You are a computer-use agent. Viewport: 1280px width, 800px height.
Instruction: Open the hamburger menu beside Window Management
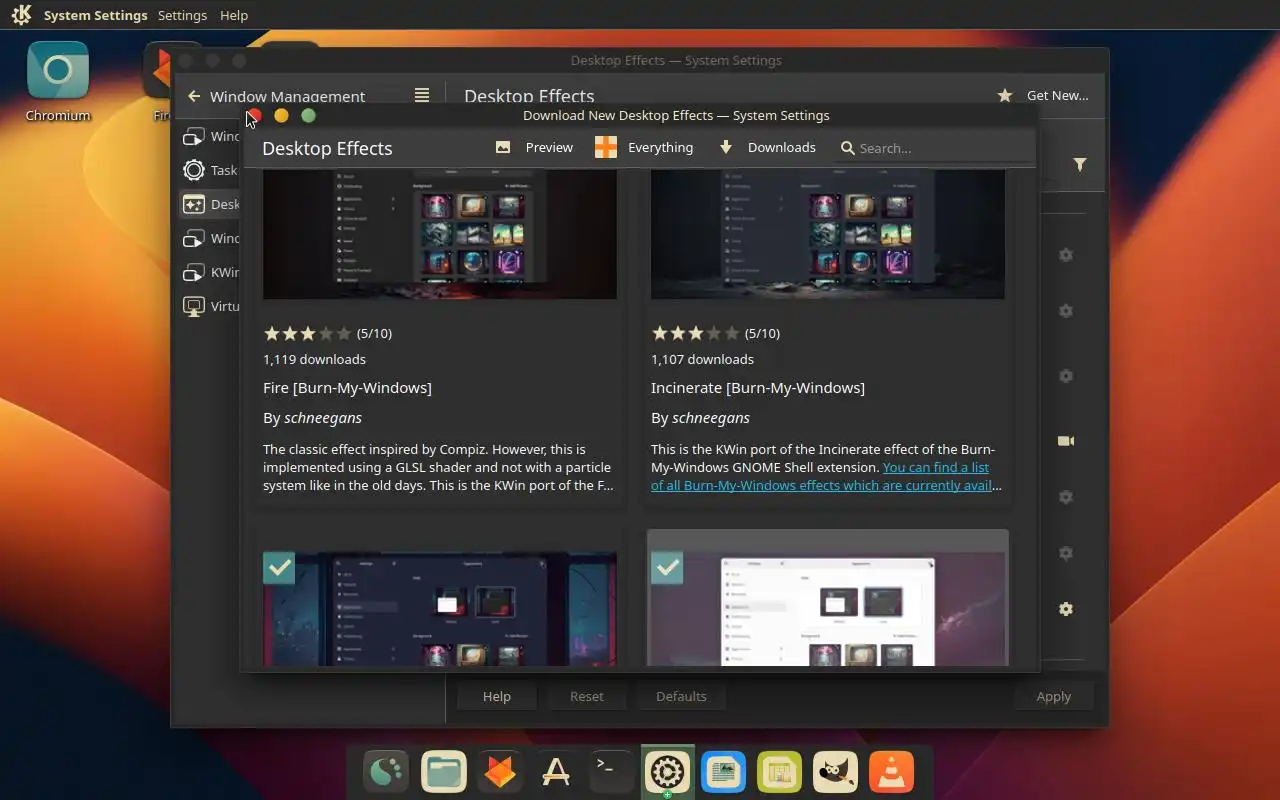coord(422,95)
